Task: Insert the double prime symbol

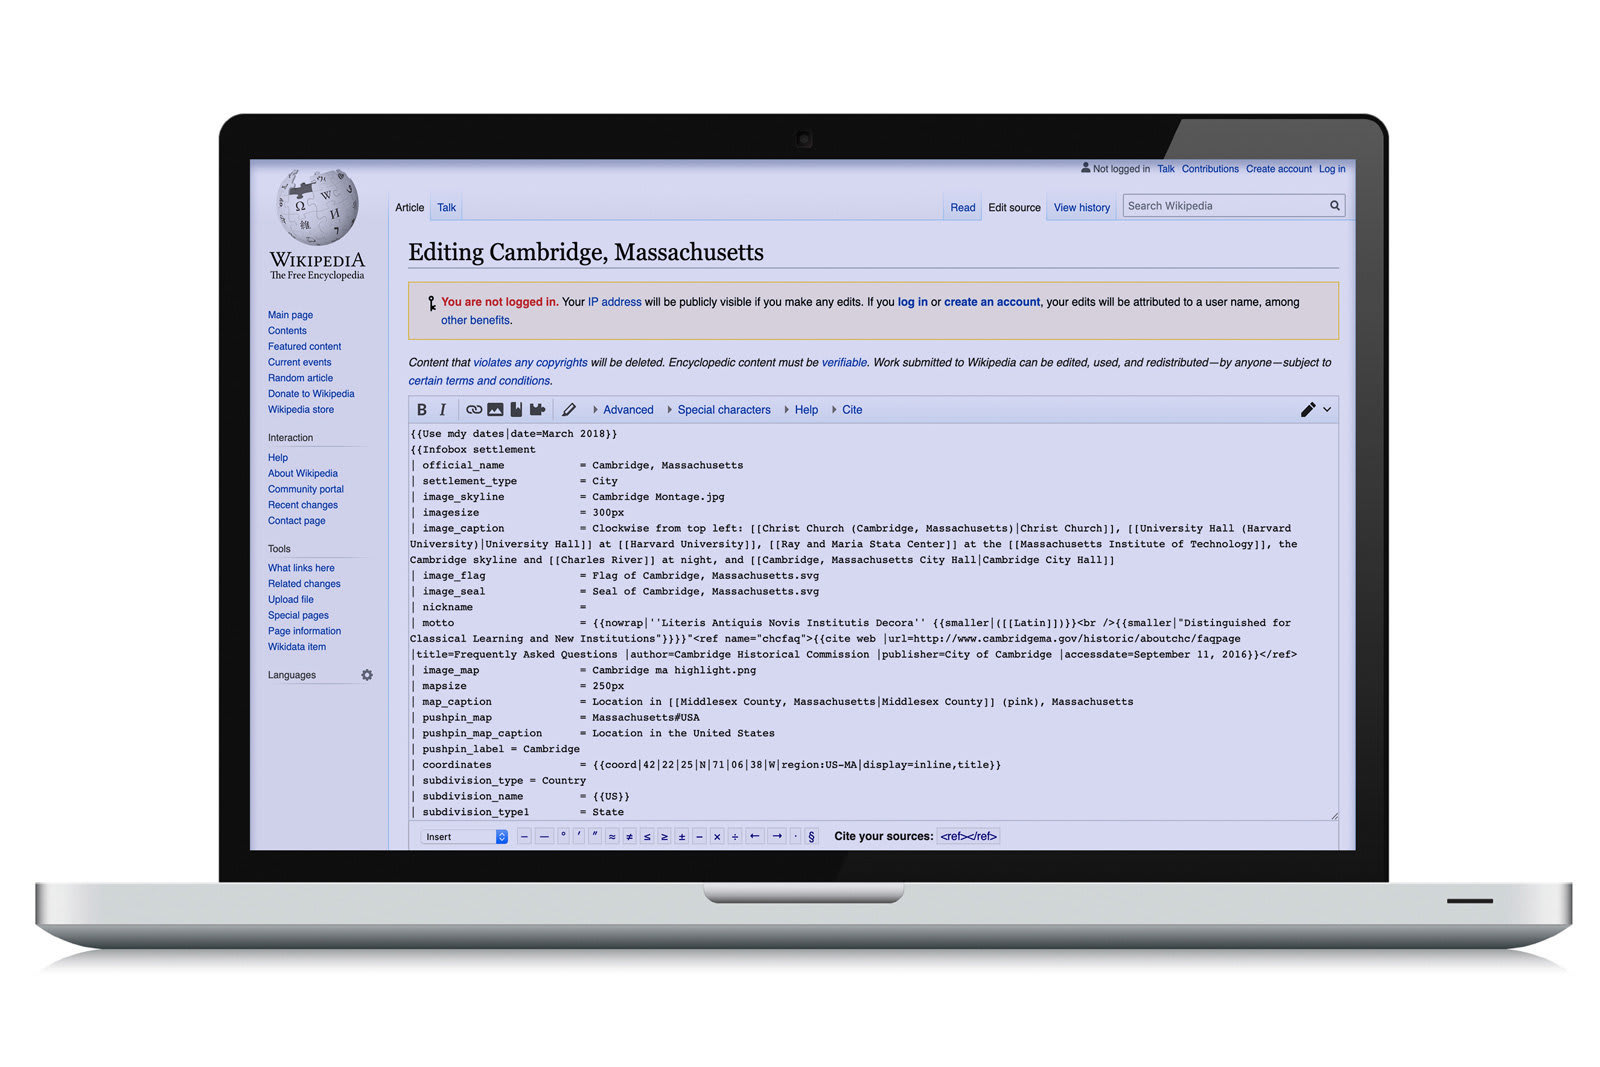Action: 595,837
